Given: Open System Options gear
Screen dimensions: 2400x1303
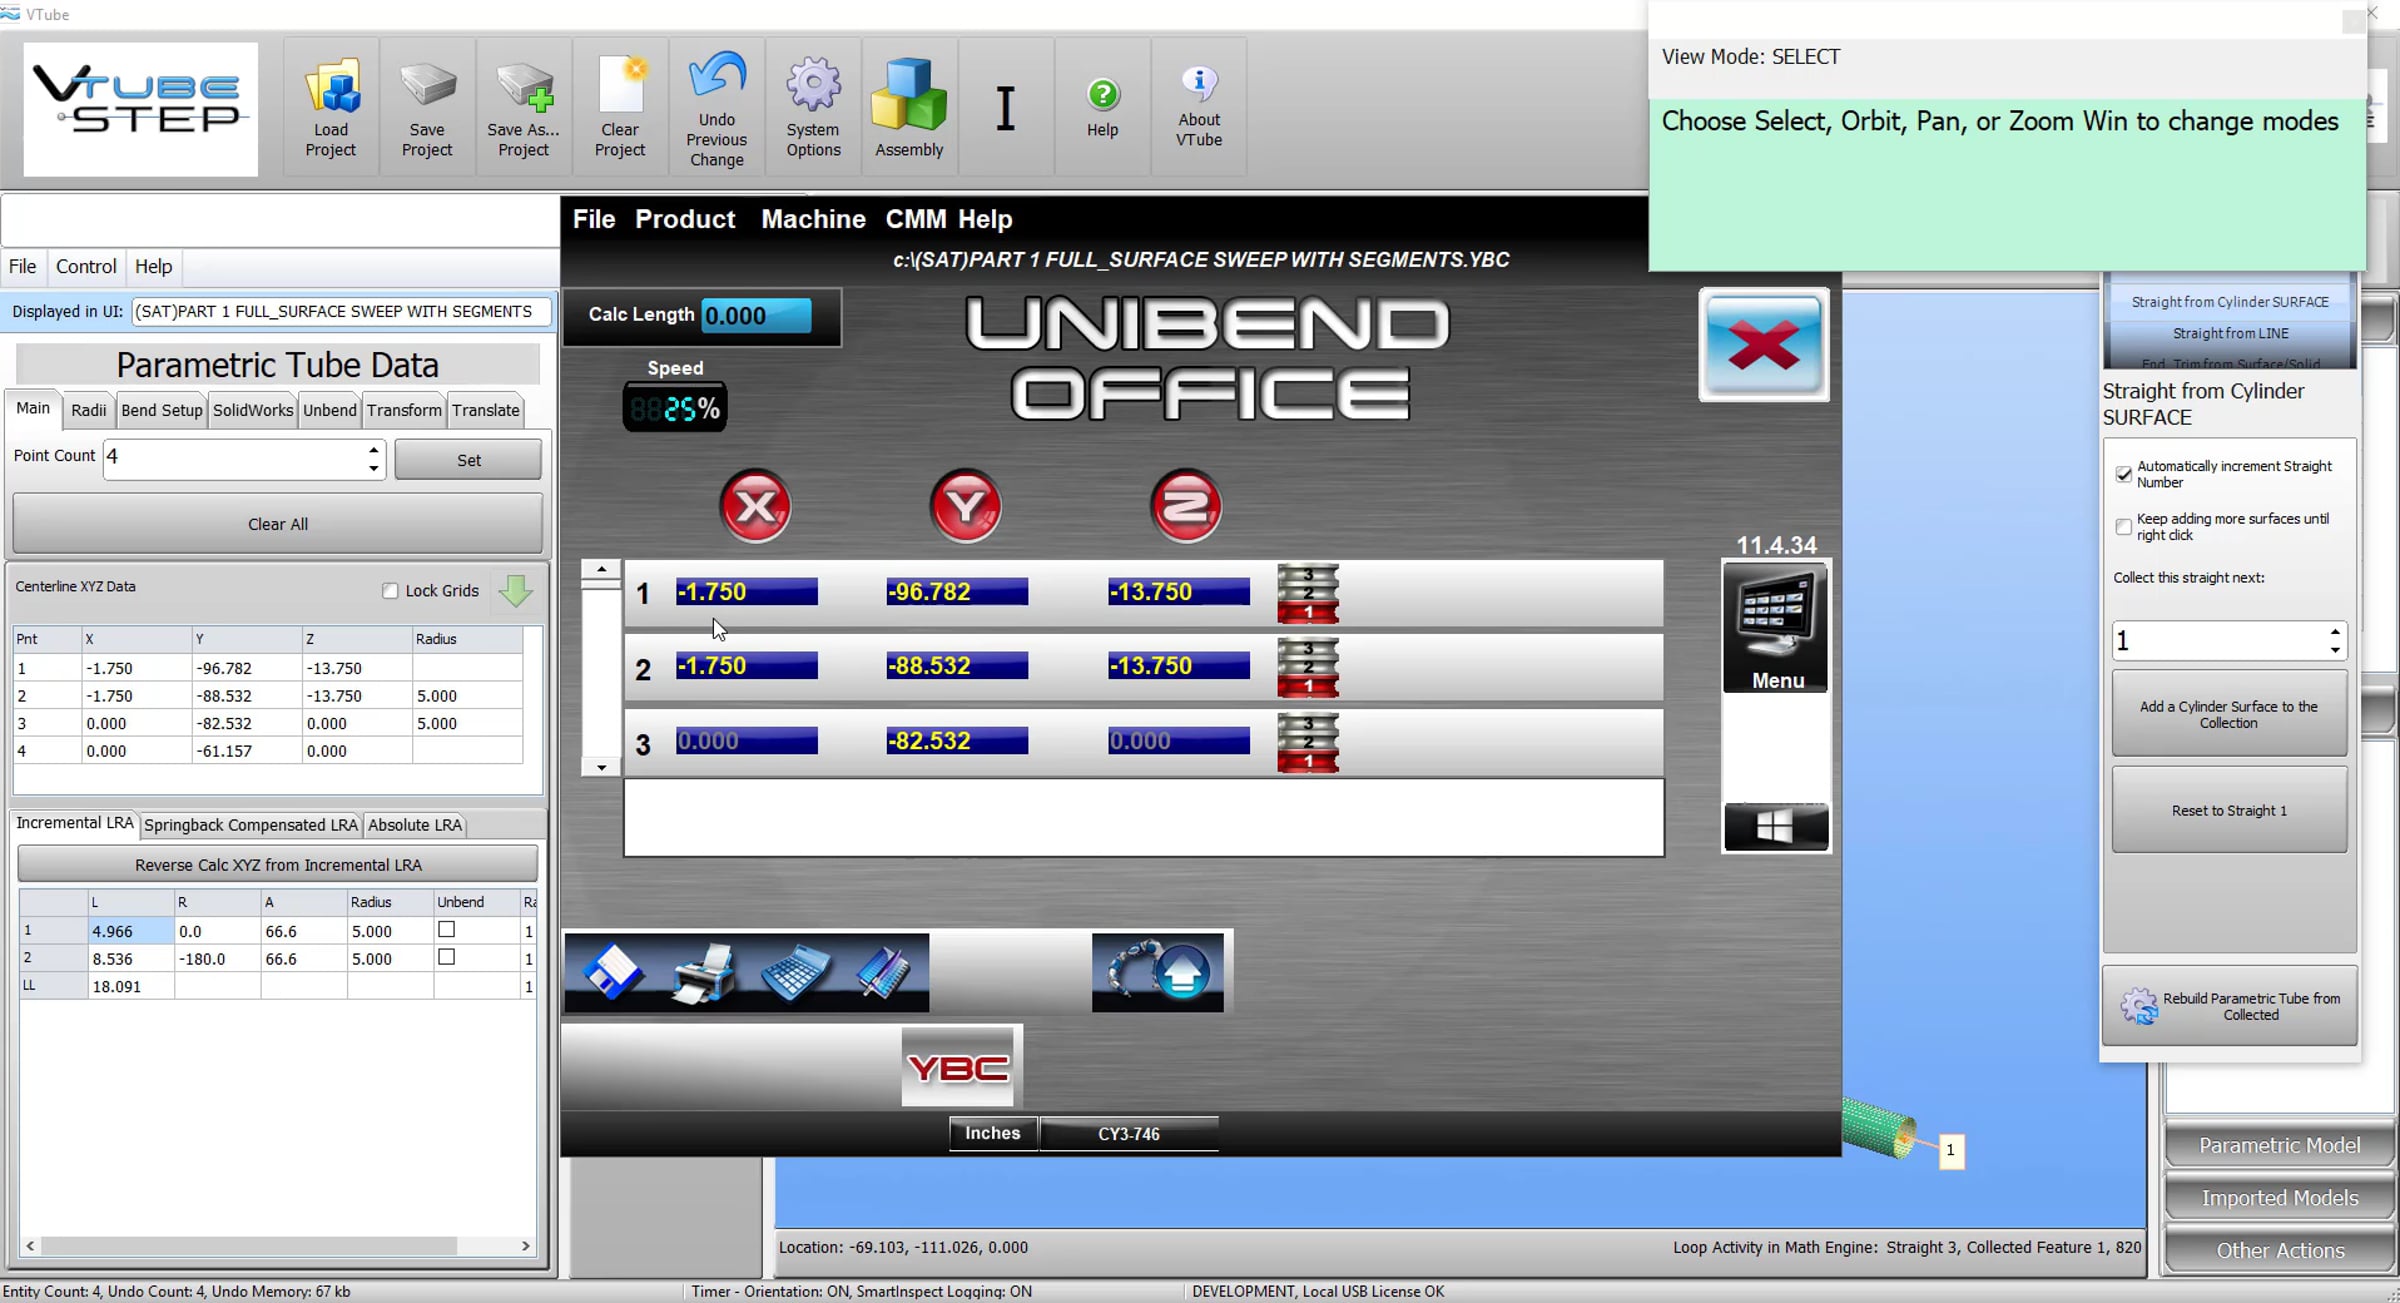Looking at the screenshot, I should (813, 107).
